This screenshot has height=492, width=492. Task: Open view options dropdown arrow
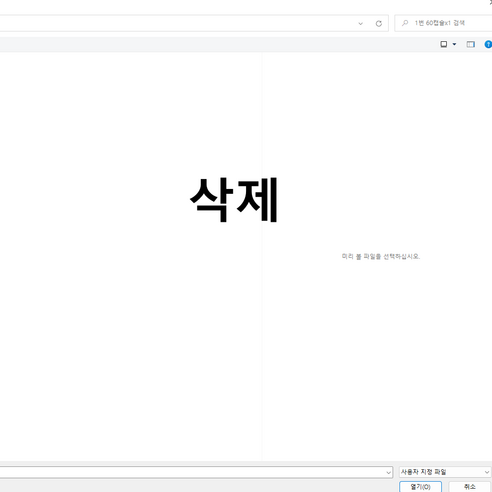tap(454, 44)
